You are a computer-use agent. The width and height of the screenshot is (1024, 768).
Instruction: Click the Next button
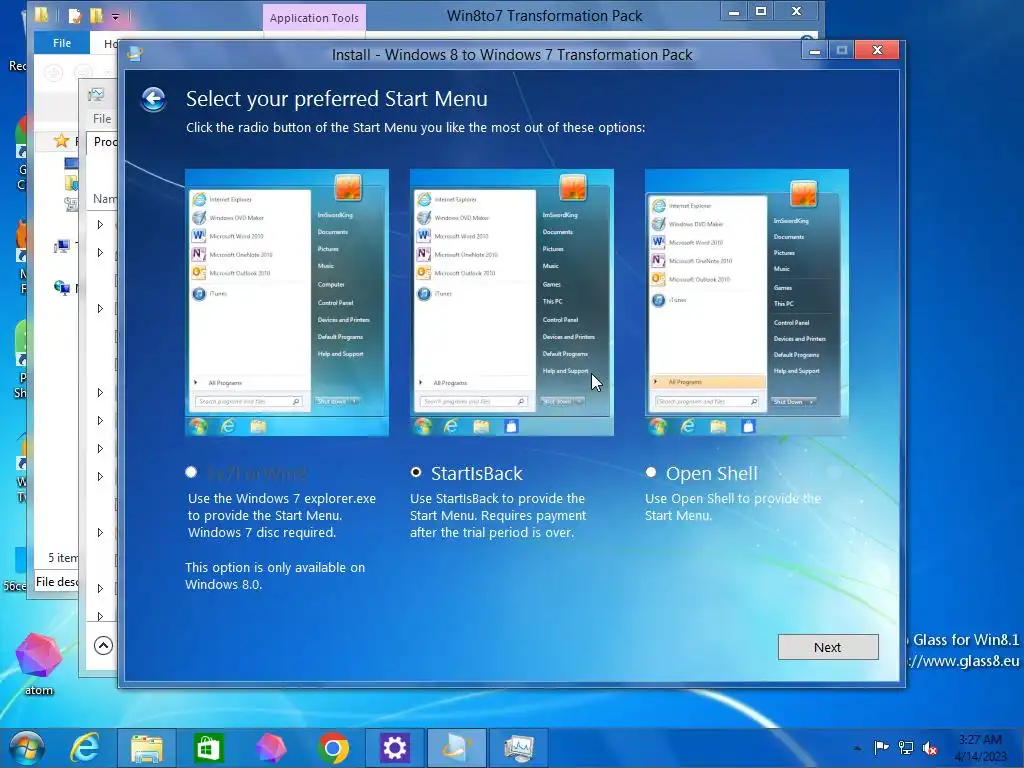(827, 647)
